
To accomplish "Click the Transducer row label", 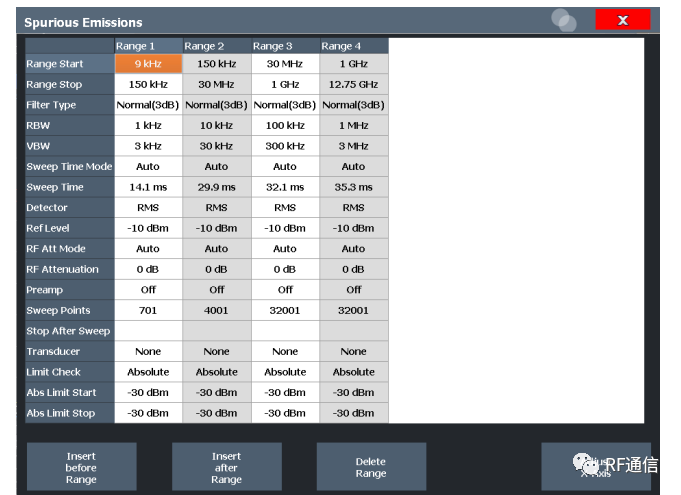I will pos(70,351).
